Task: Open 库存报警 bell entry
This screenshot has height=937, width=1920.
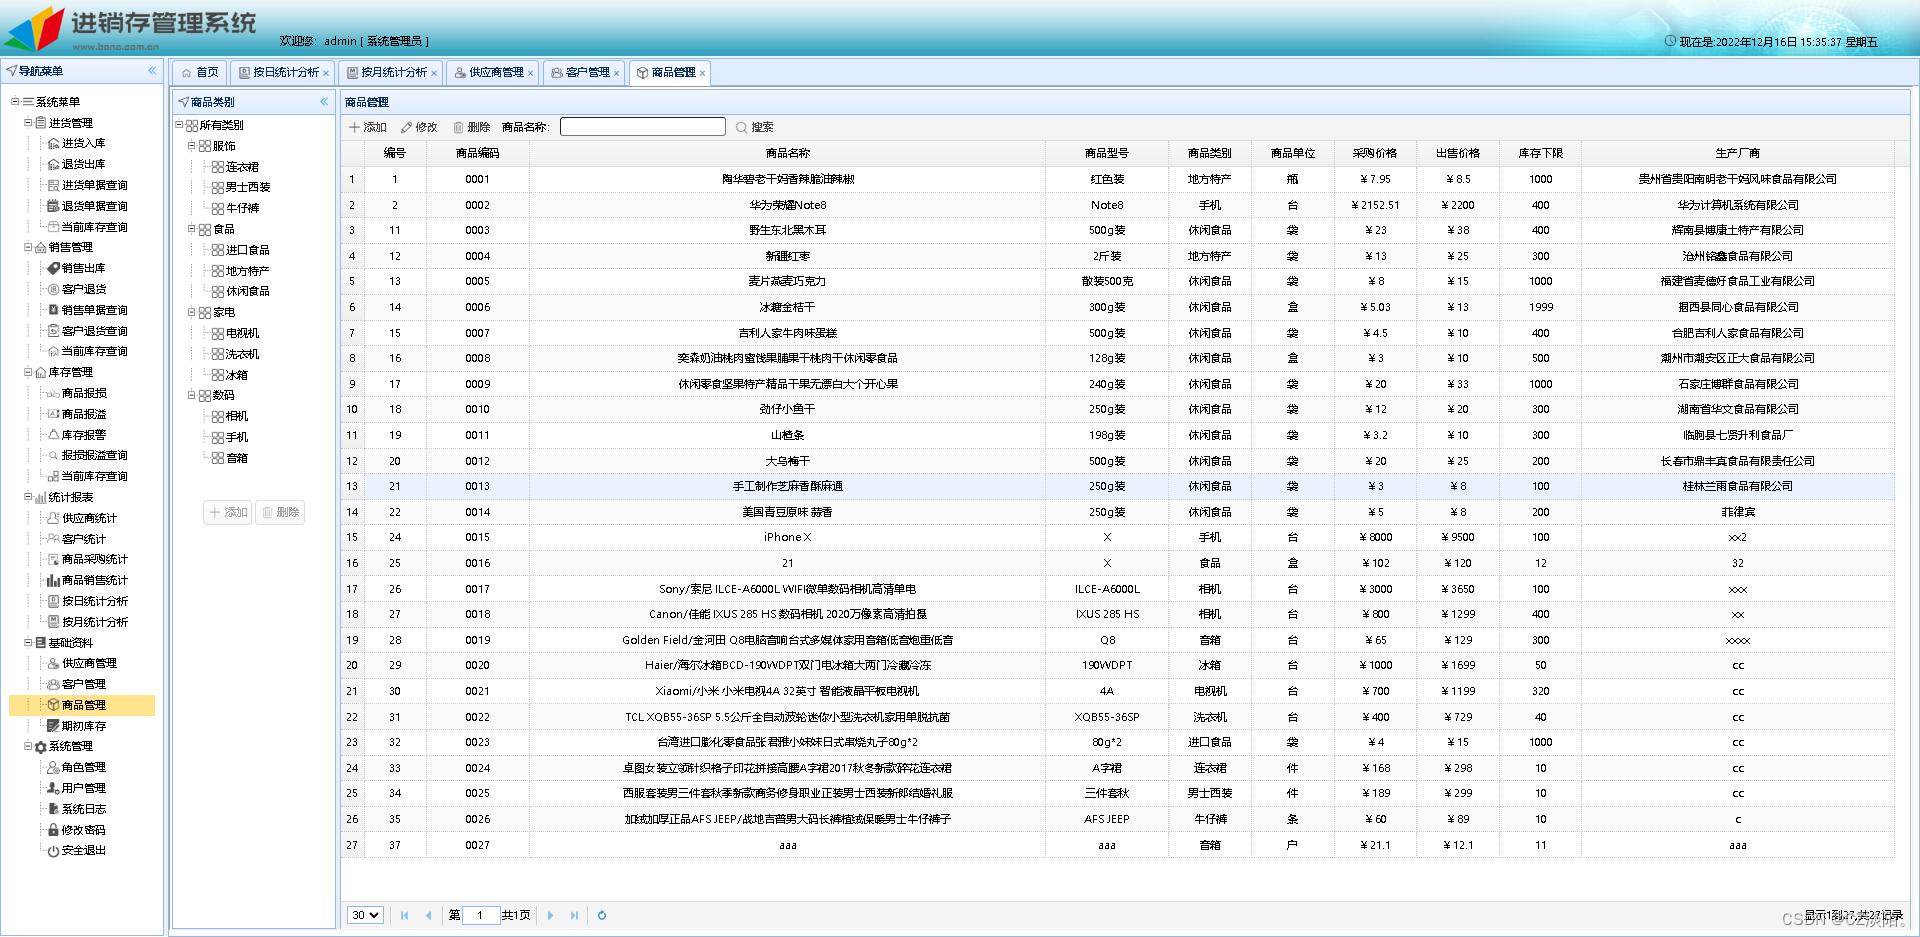Action: coord(83,435)
